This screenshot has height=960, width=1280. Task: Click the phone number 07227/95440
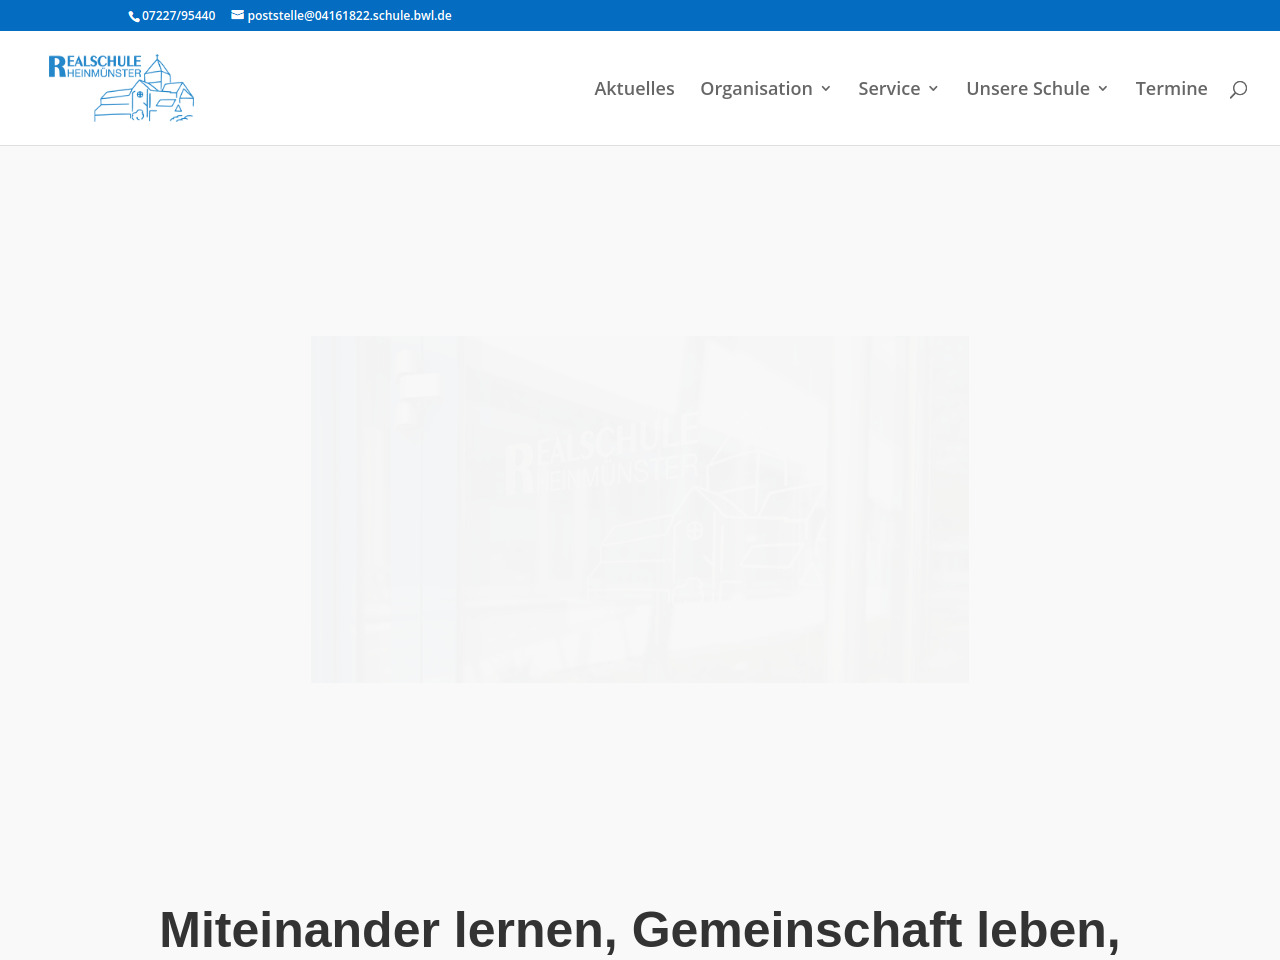pos(178,16)
